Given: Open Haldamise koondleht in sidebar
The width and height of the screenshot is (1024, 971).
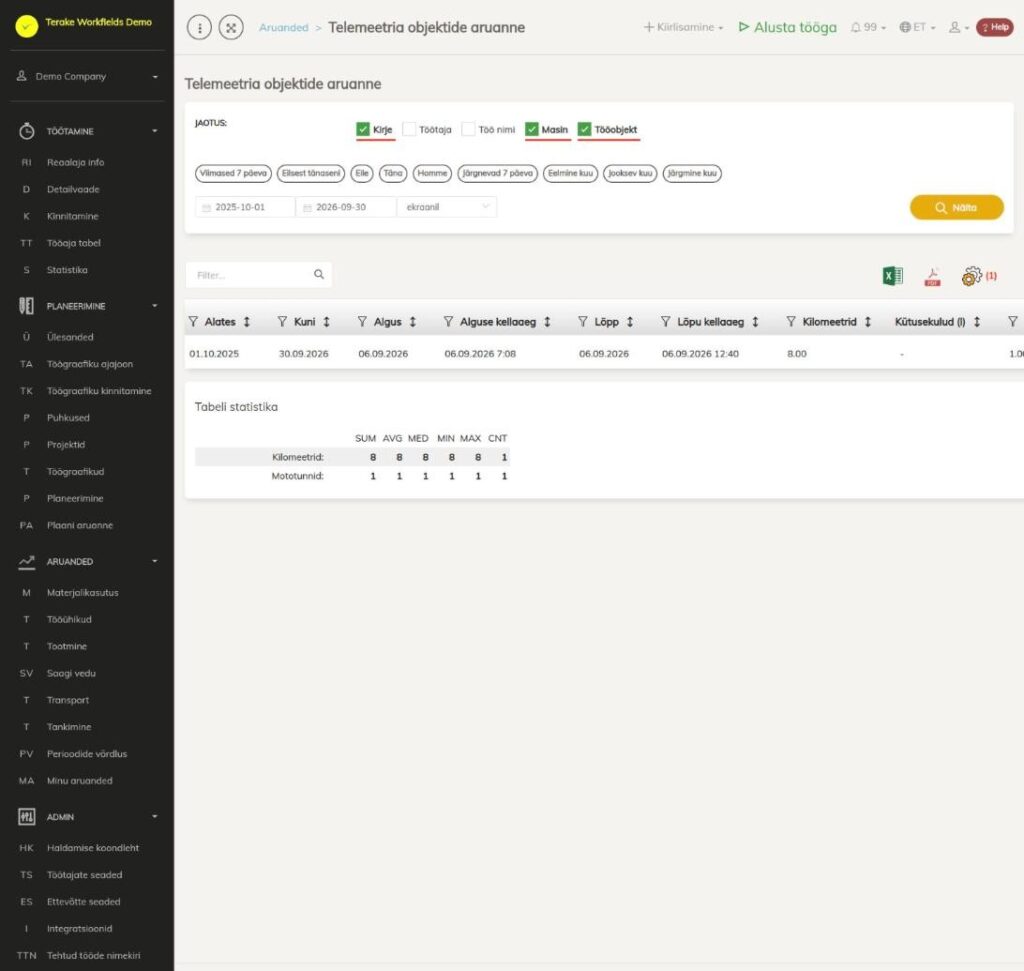Looking at the screenshot, I should [x=93, y=848].
